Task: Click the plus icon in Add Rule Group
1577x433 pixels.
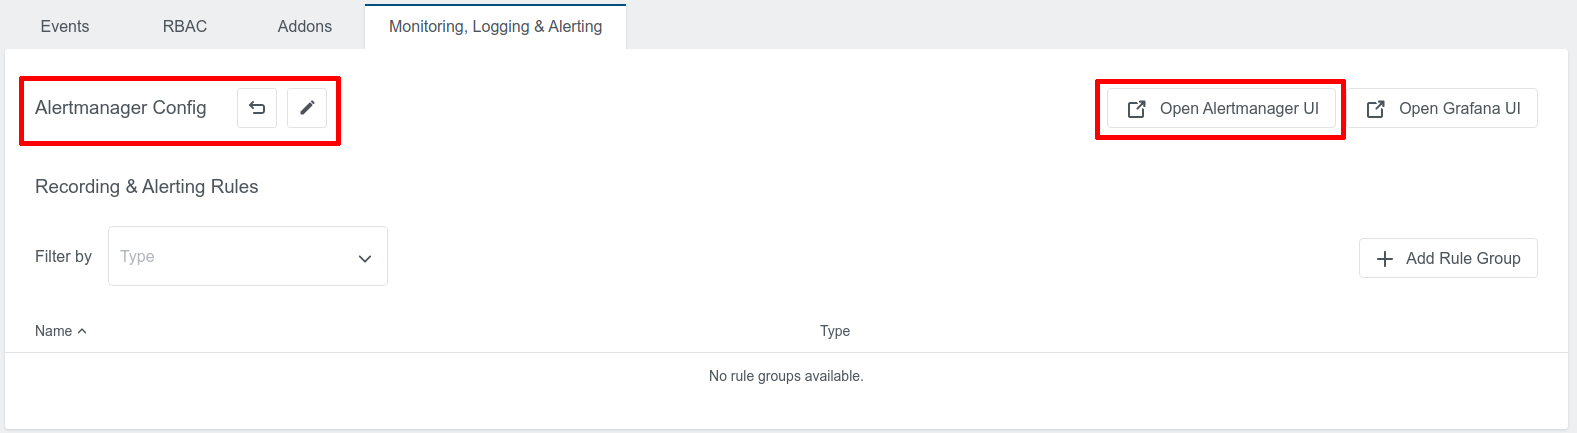Action: tap(1385, 259)
